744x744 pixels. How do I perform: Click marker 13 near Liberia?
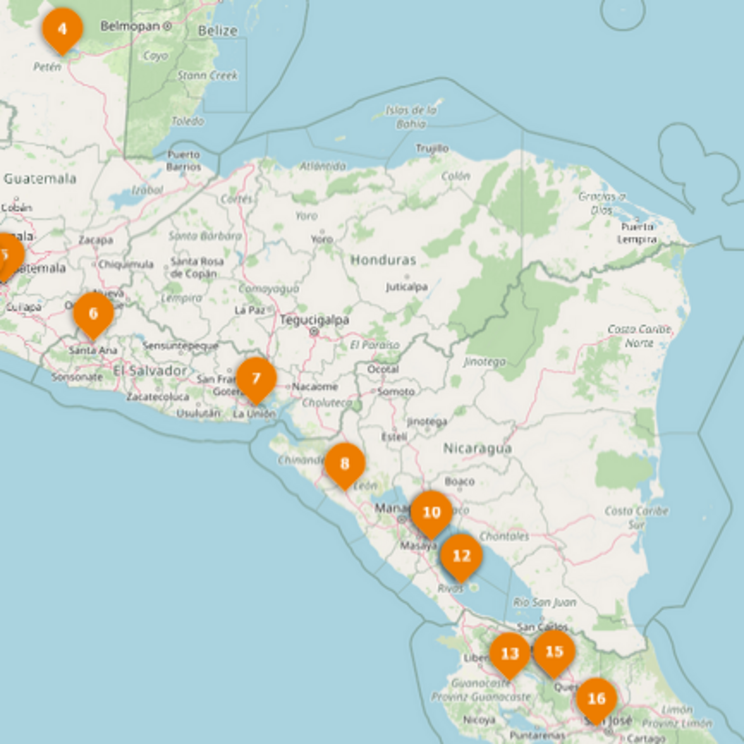510,656
